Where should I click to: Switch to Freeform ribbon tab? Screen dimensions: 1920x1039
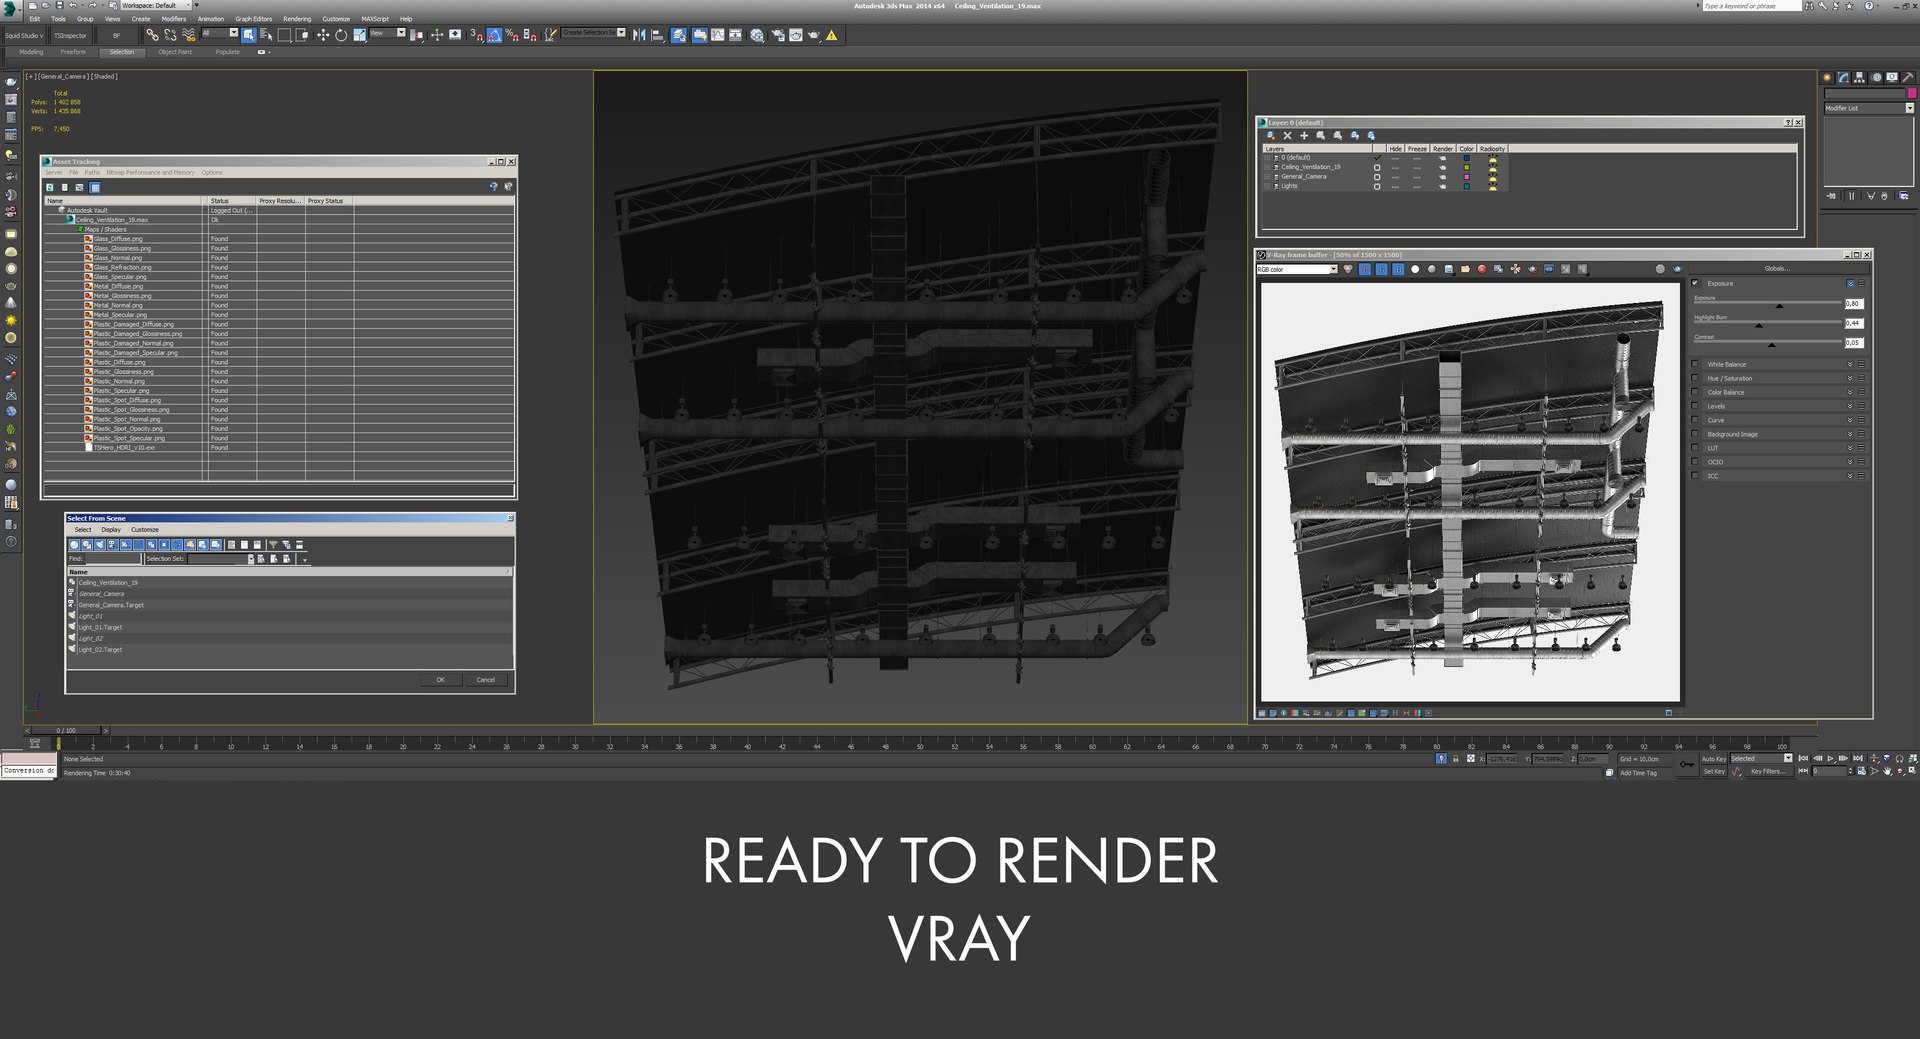pos(73,52)
